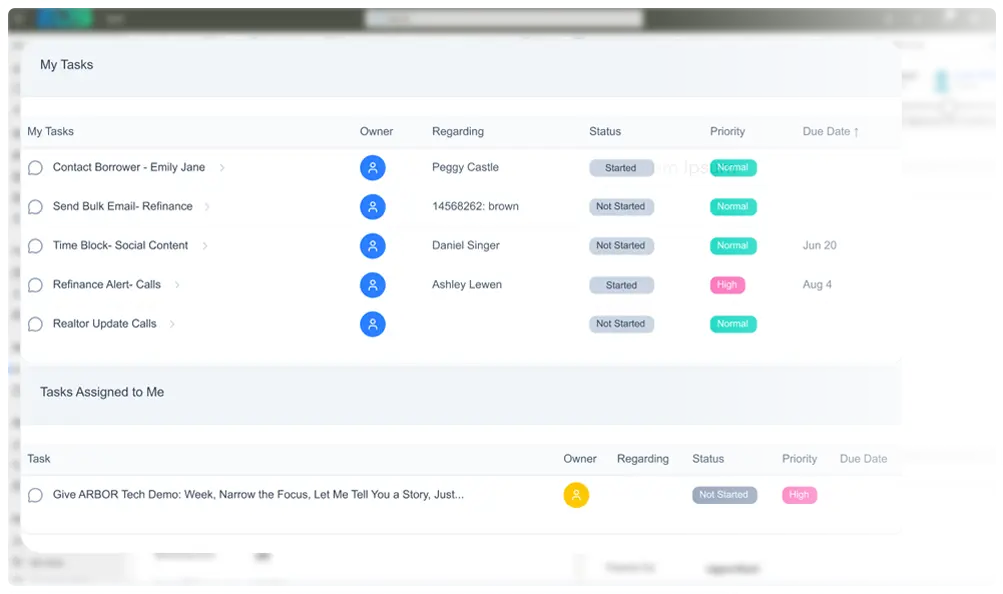The width and height of the screenshot is (1003, 594).
Task: Click the Started status badge for Contact Borrower
Action: (x=621, y=168)
